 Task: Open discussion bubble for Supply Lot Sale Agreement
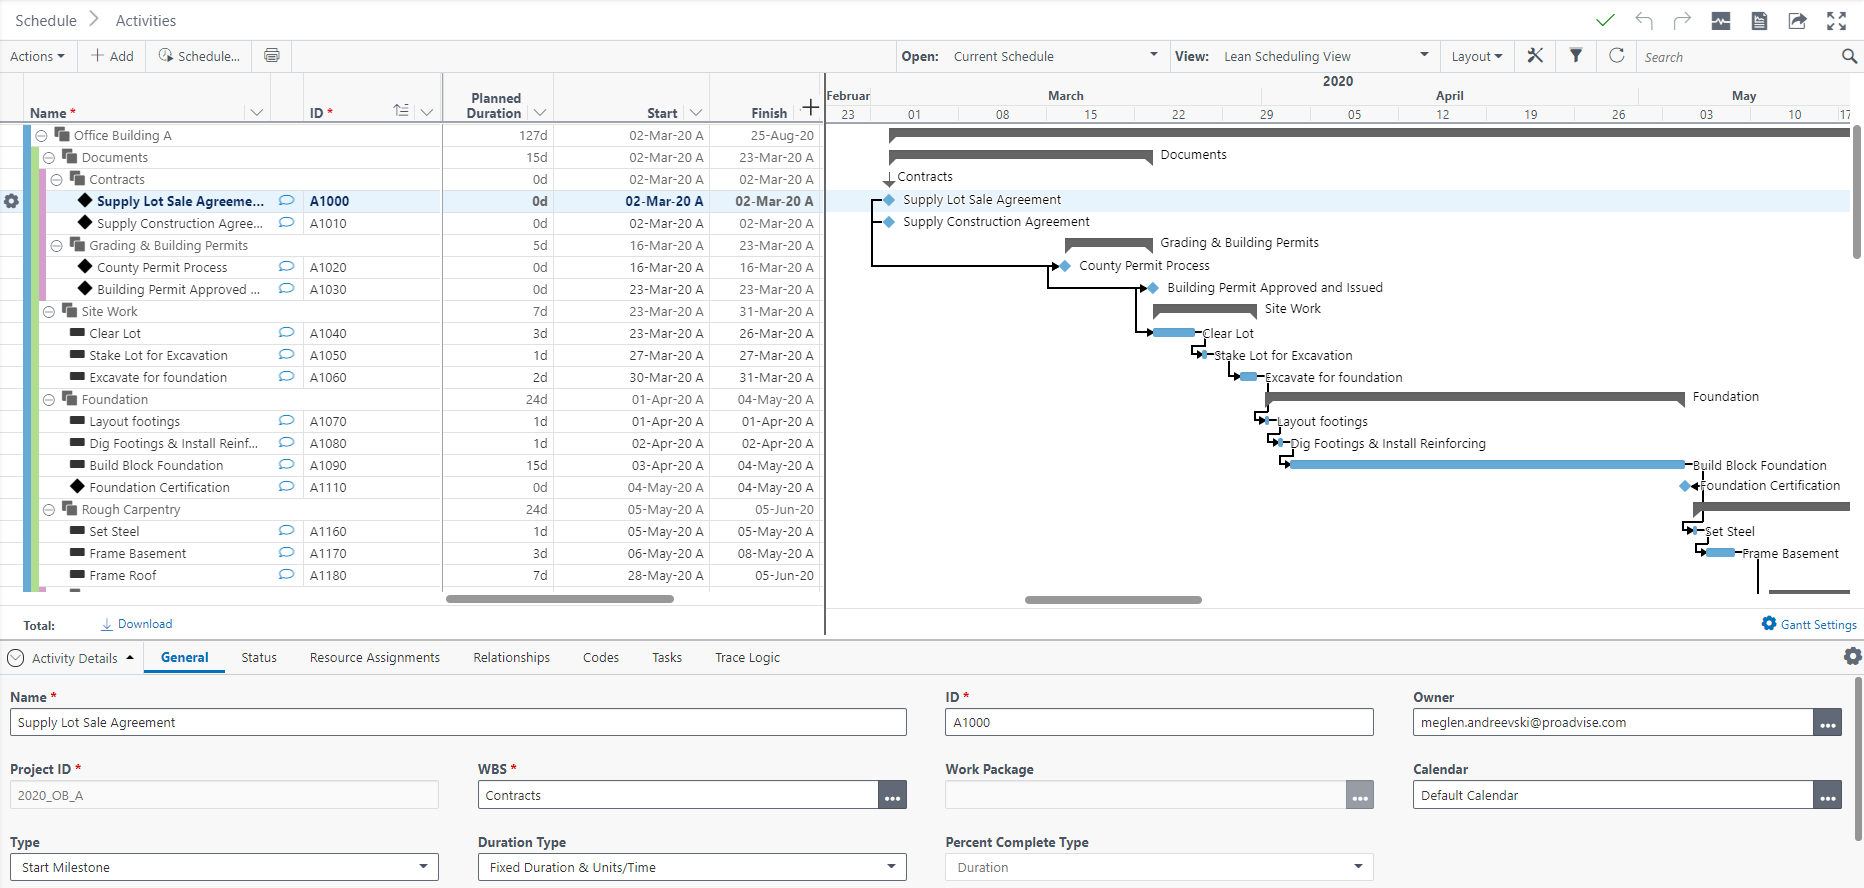click(286, 201)
